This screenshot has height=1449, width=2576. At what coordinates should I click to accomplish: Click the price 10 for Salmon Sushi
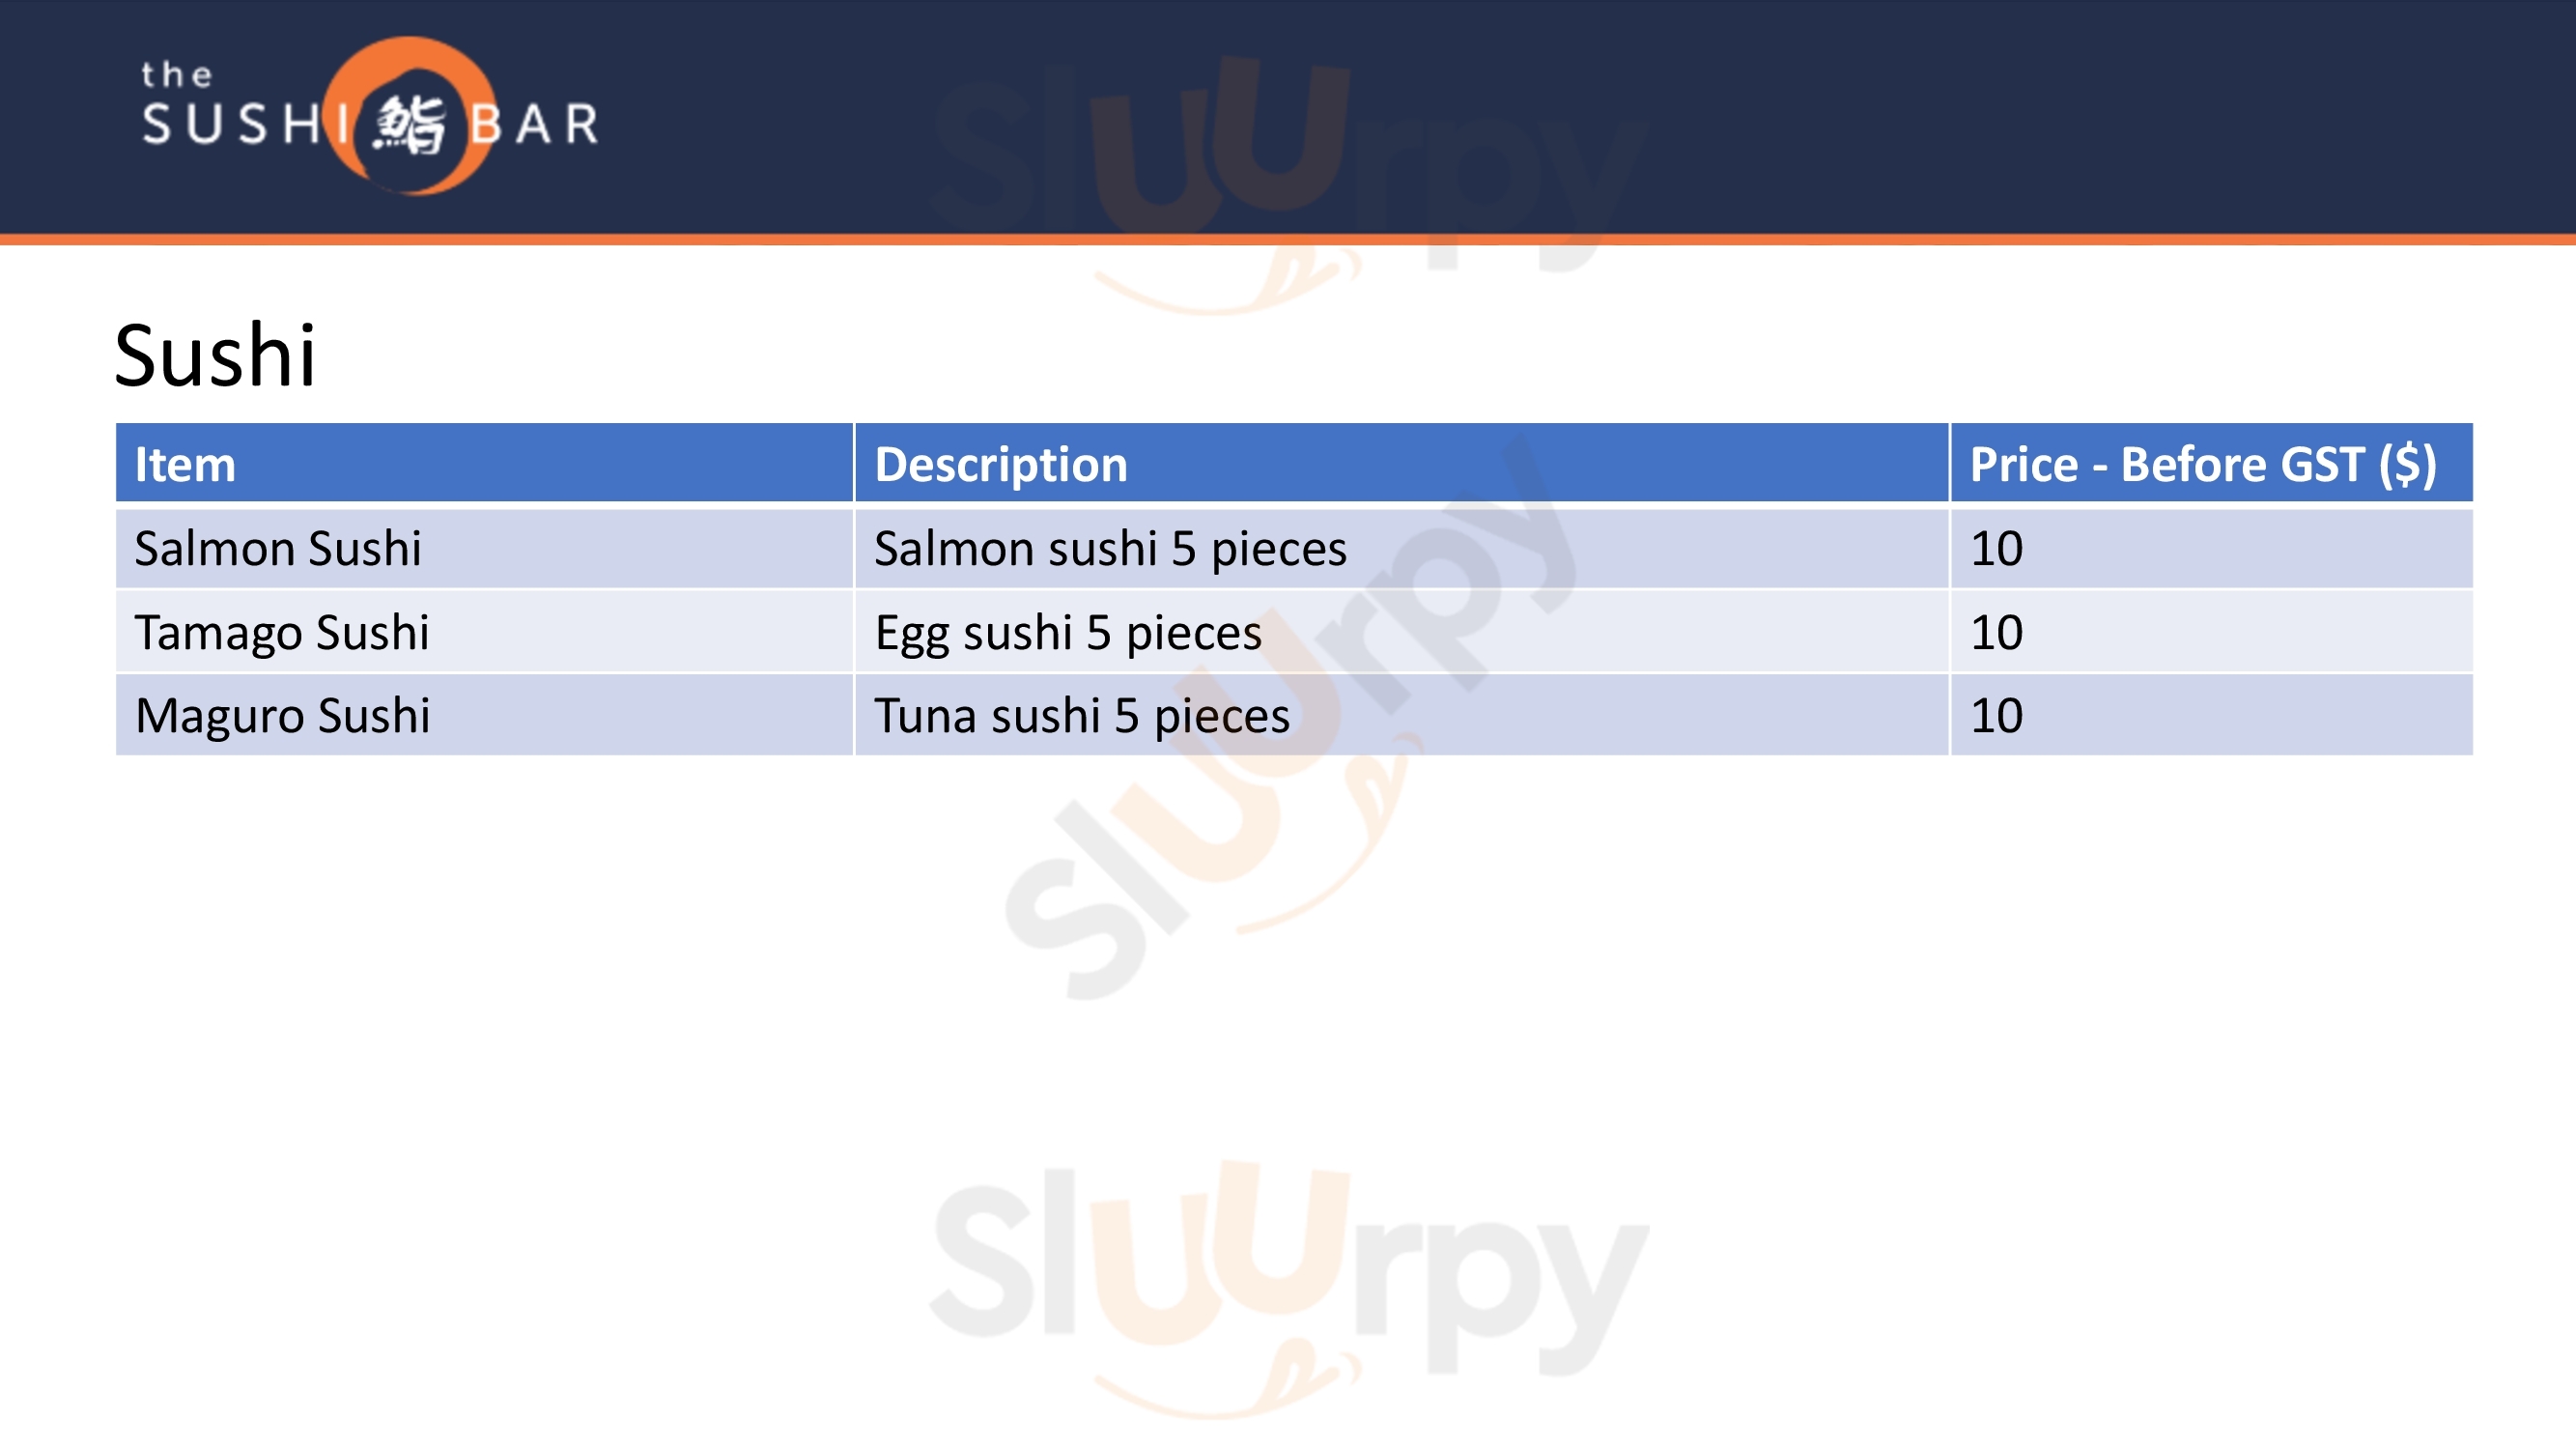pyautogui.click(x=1996, y=548)
